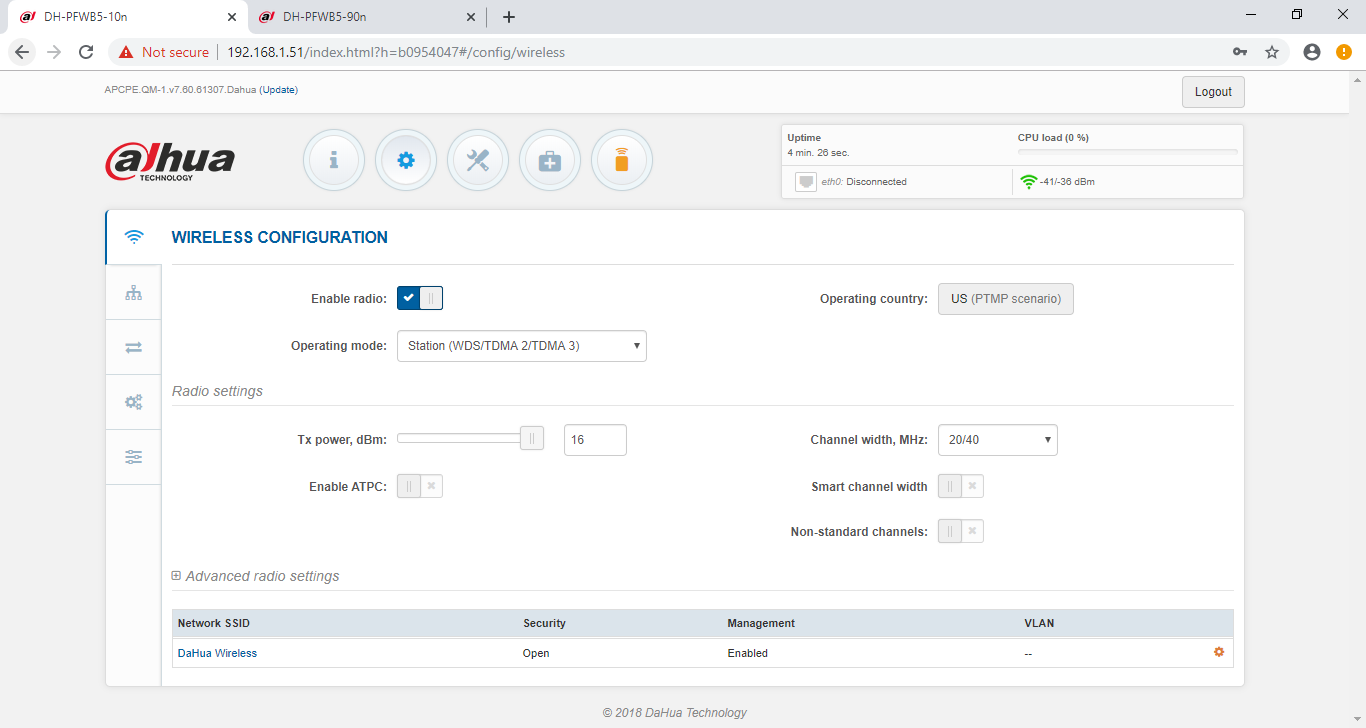Screen dimensions: 1366x728
Task: Expand Advanced radio settings
Action: click(256, 576)
